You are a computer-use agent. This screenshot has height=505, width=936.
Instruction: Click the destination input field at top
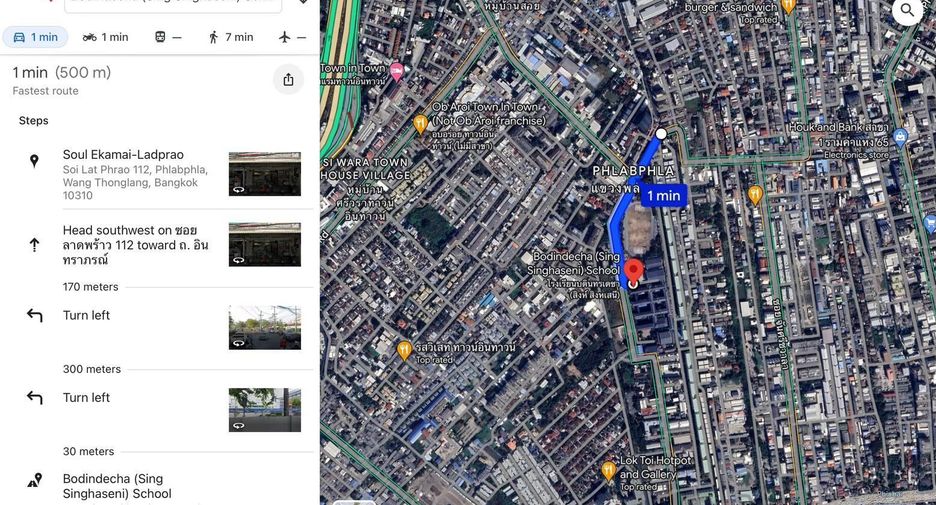click(173, 5)
